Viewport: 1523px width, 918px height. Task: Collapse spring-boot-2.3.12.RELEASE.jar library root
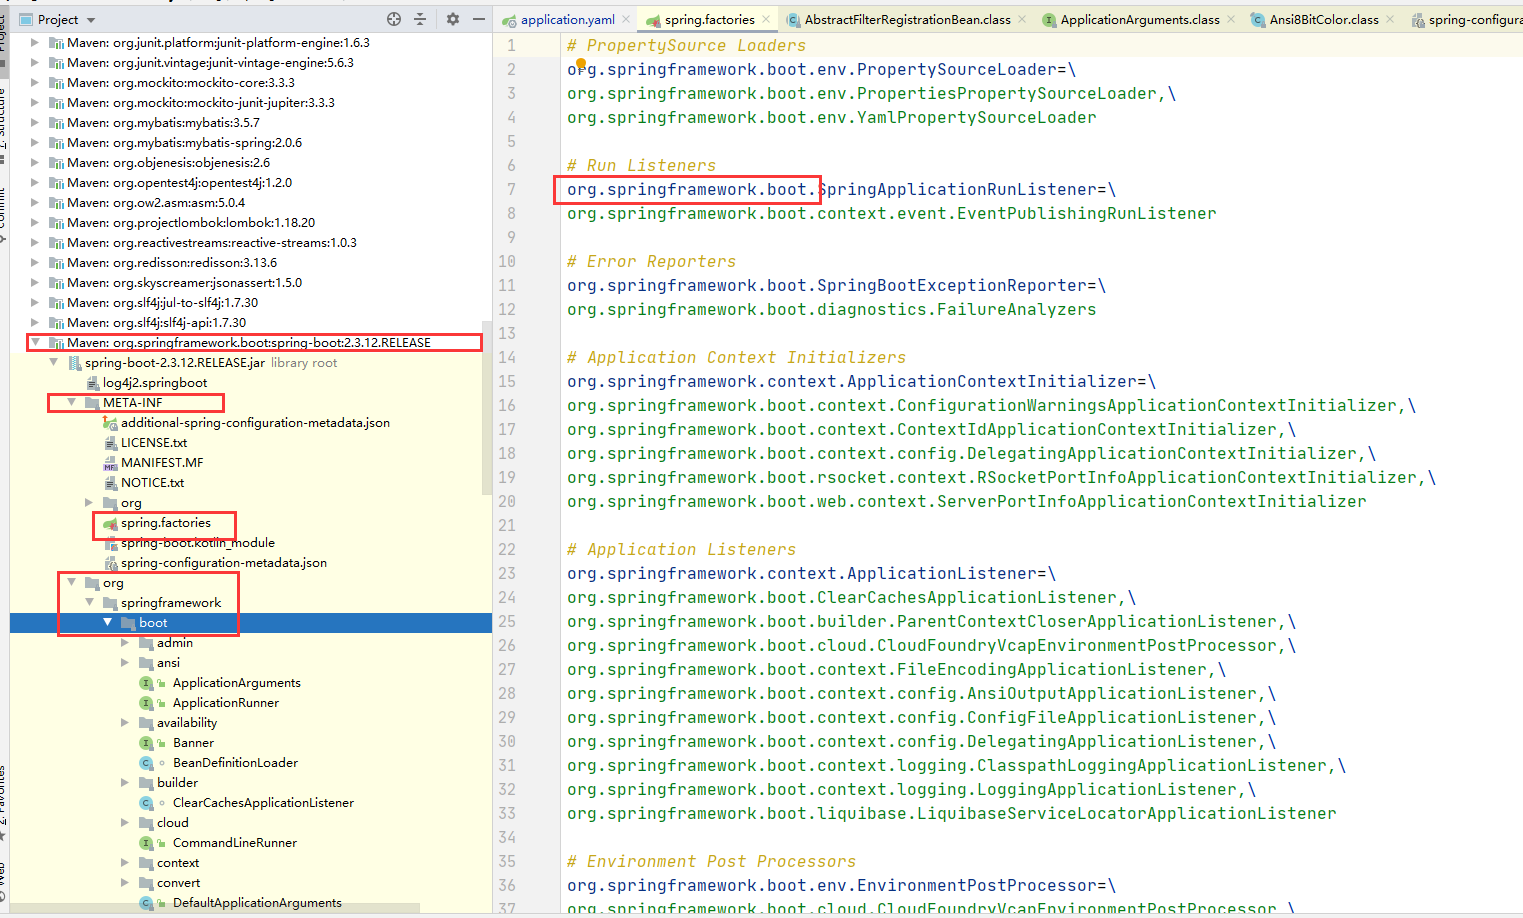(53, 362)
